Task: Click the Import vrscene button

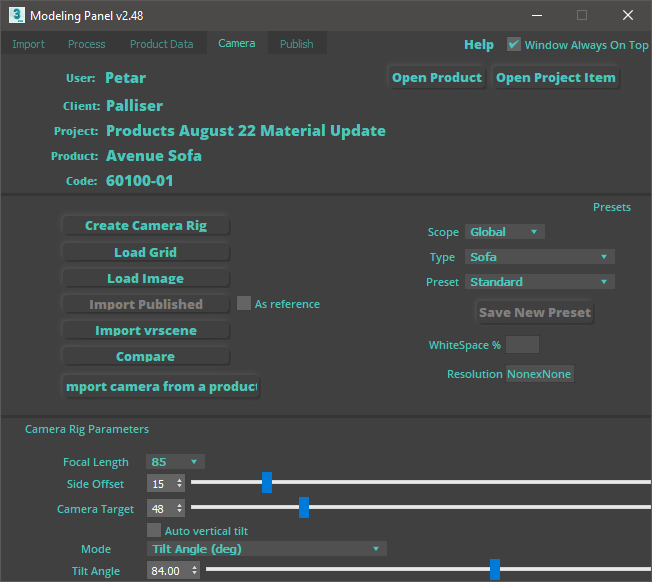Action: click(x=146, y=331)
